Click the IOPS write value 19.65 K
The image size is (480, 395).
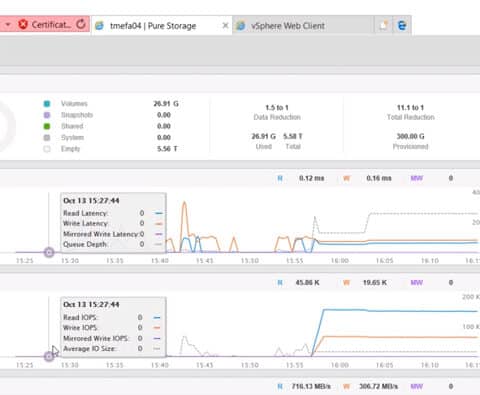click(x=375, y=283)
